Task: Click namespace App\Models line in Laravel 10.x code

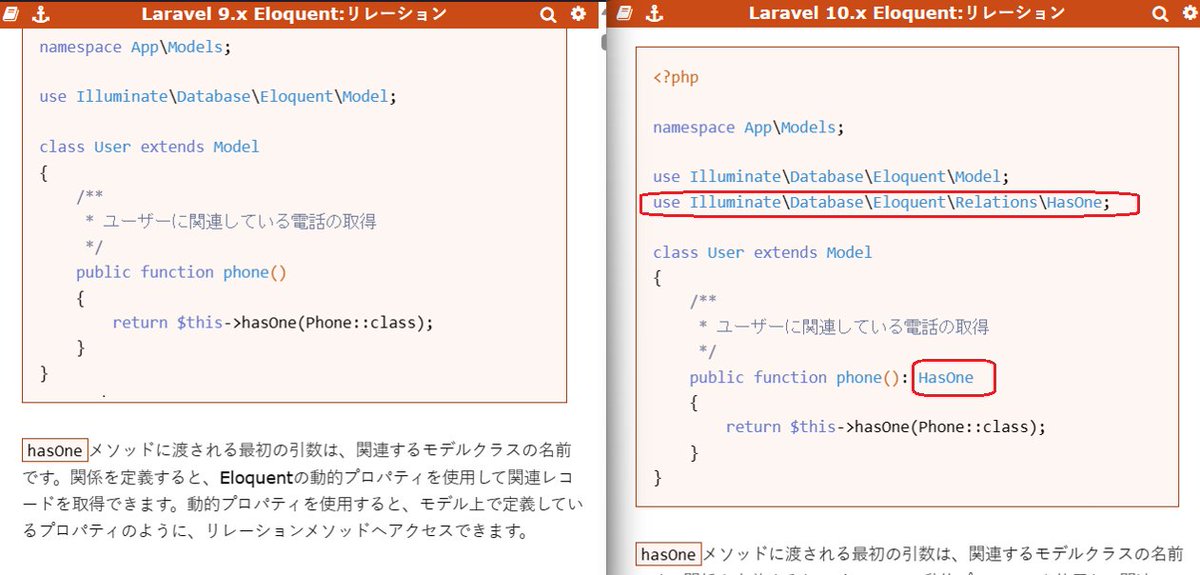Action: coord(749,128)
